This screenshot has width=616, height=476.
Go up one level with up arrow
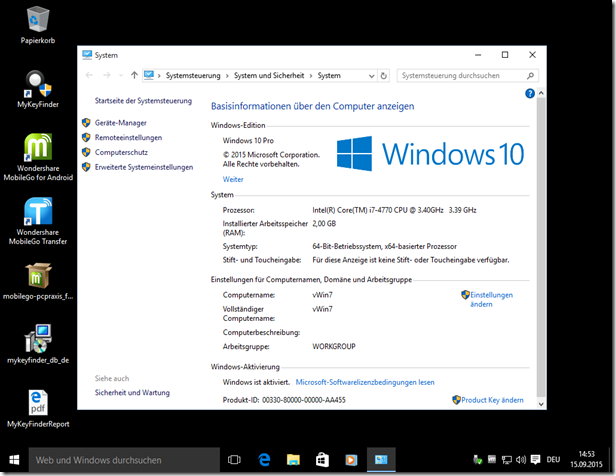click(x=134, y=75)
